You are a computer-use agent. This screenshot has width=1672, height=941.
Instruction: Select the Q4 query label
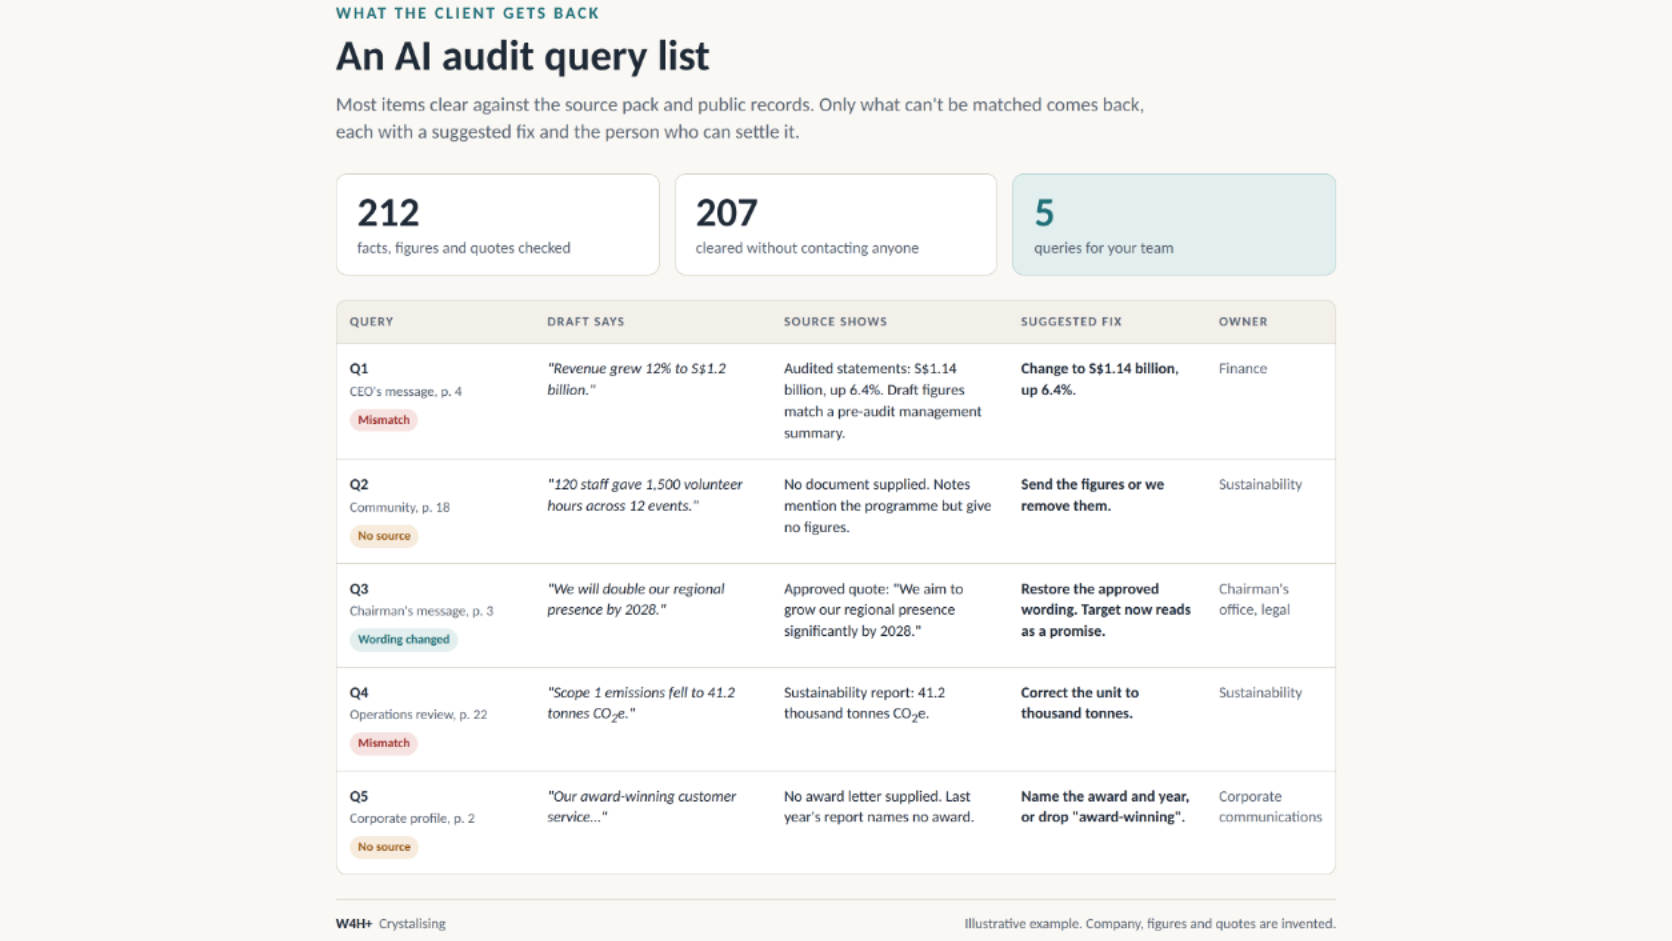(x=359, y=692)
